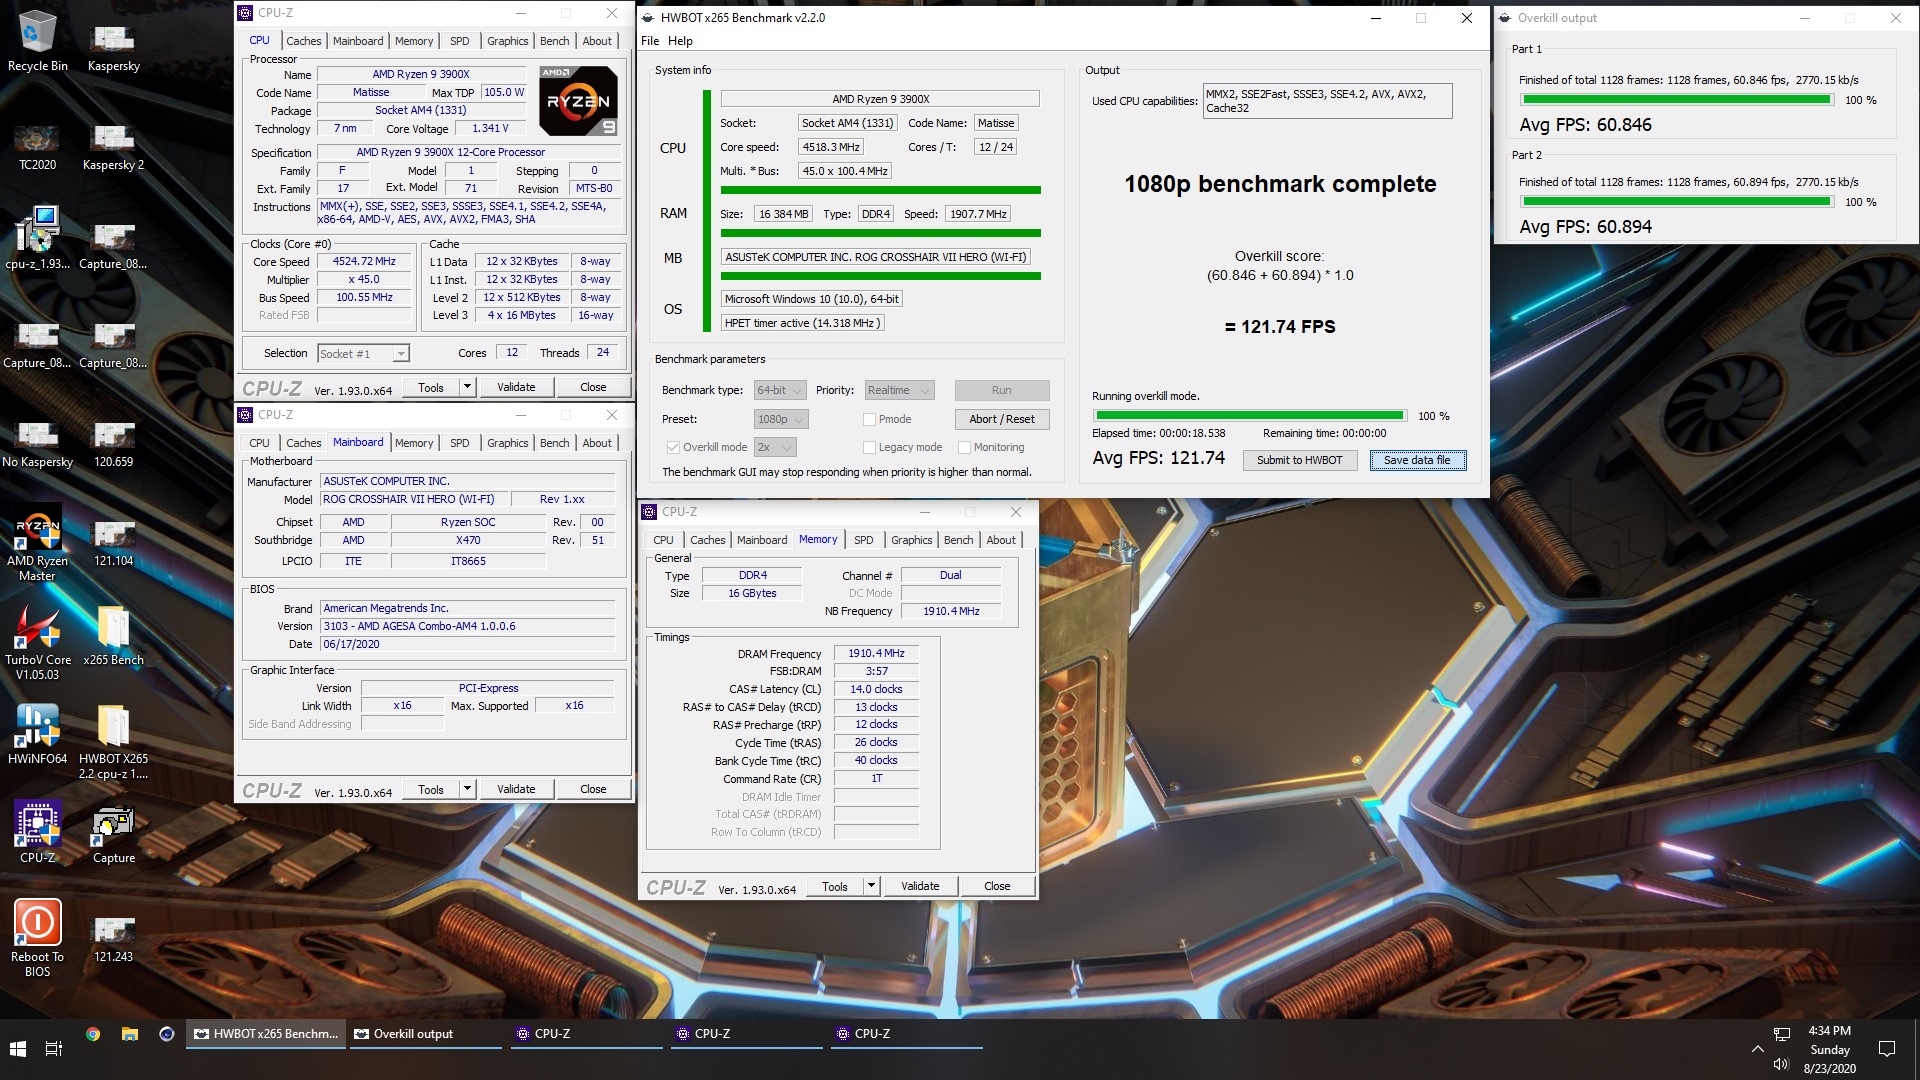Switch to HWBOT x265 Benchmark taskbar button

pos(267,1034)
